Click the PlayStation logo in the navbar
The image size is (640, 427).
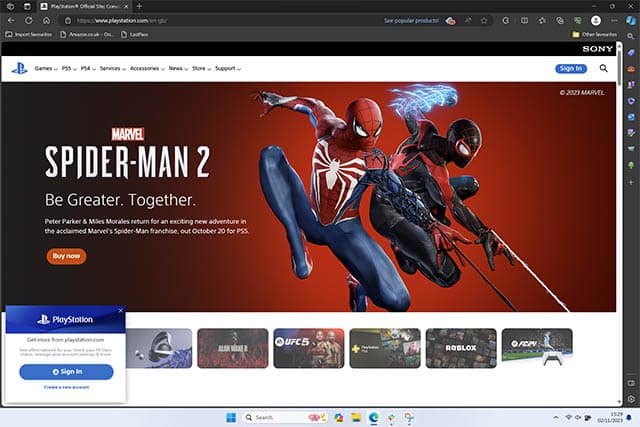(x=19, y=68)
